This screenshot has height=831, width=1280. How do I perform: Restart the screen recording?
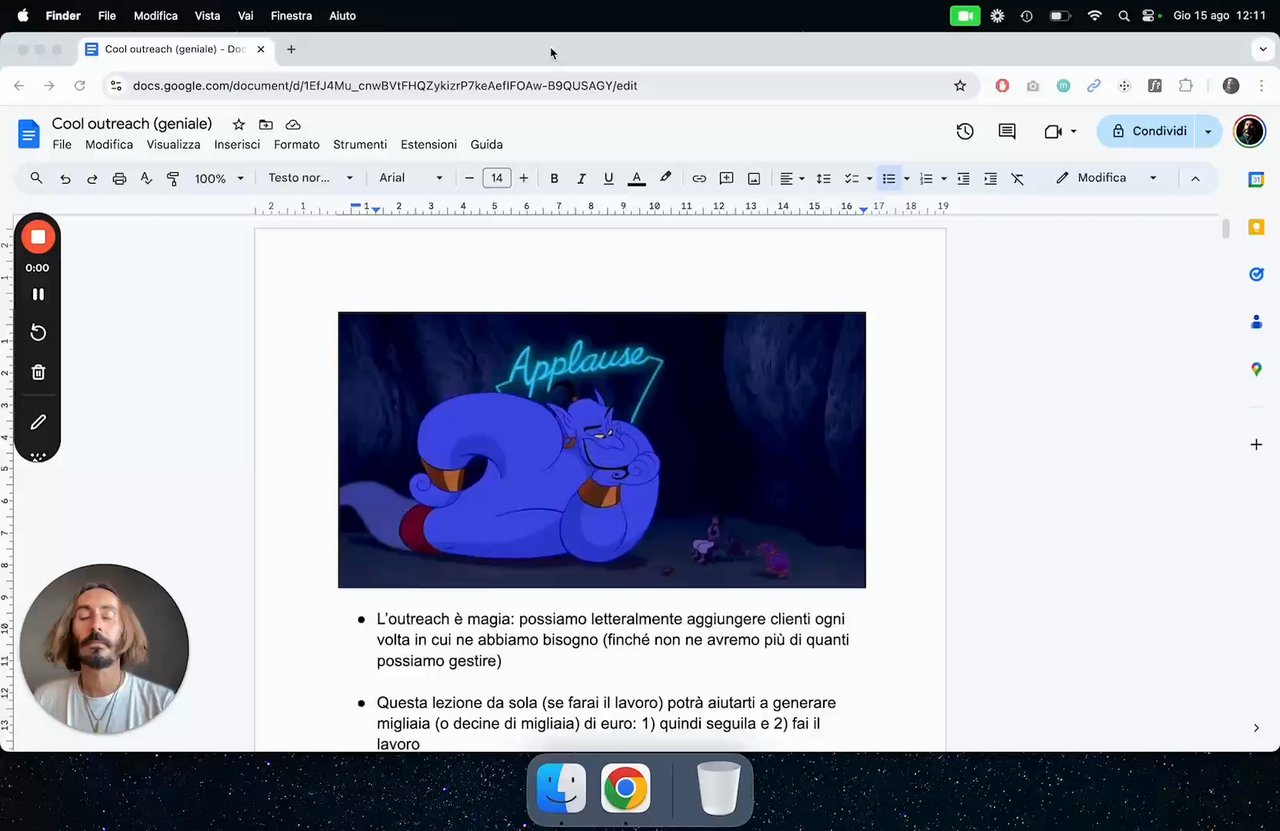point(38,332)
